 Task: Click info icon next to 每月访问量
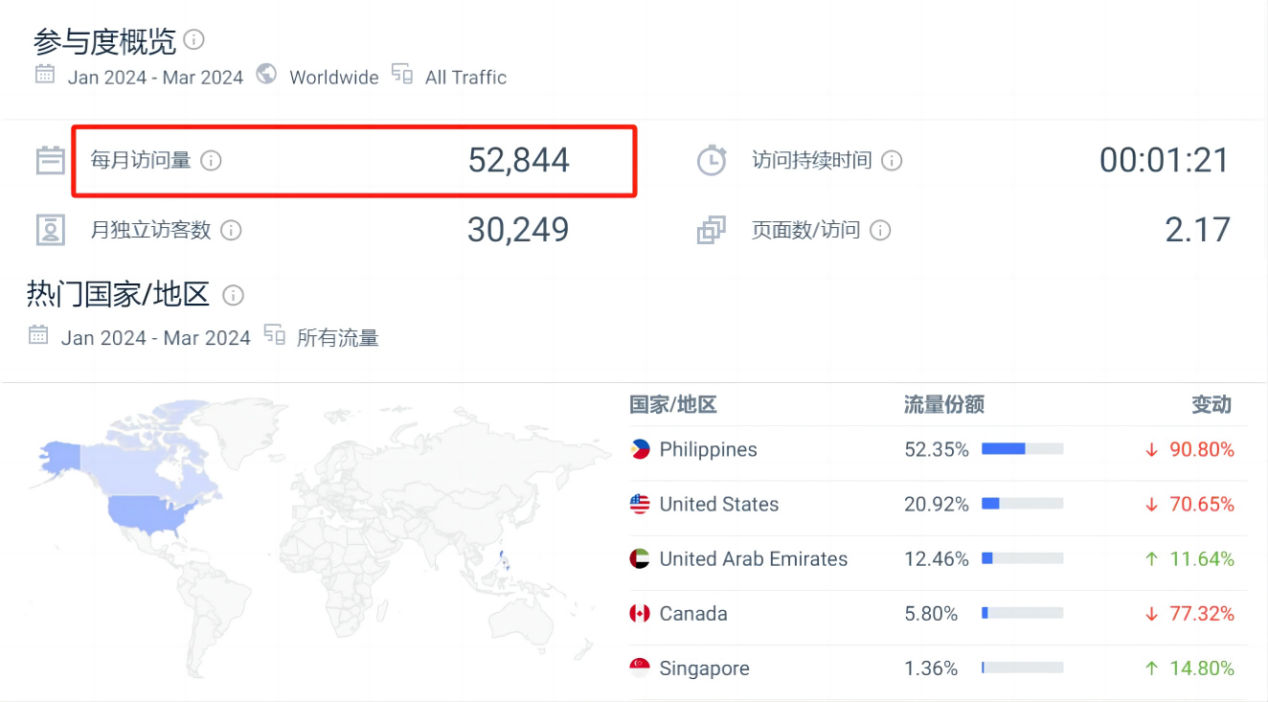211,160
